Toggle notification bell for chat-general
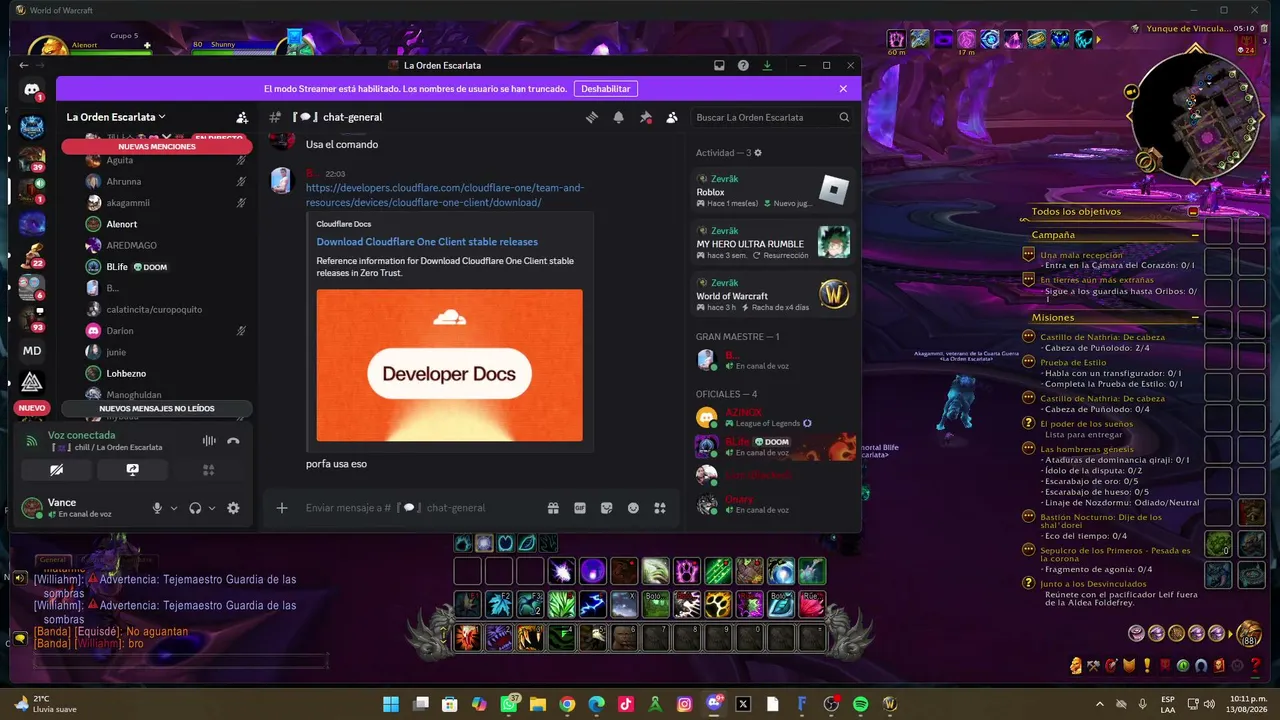The image size is (1280, 720). 619,117
